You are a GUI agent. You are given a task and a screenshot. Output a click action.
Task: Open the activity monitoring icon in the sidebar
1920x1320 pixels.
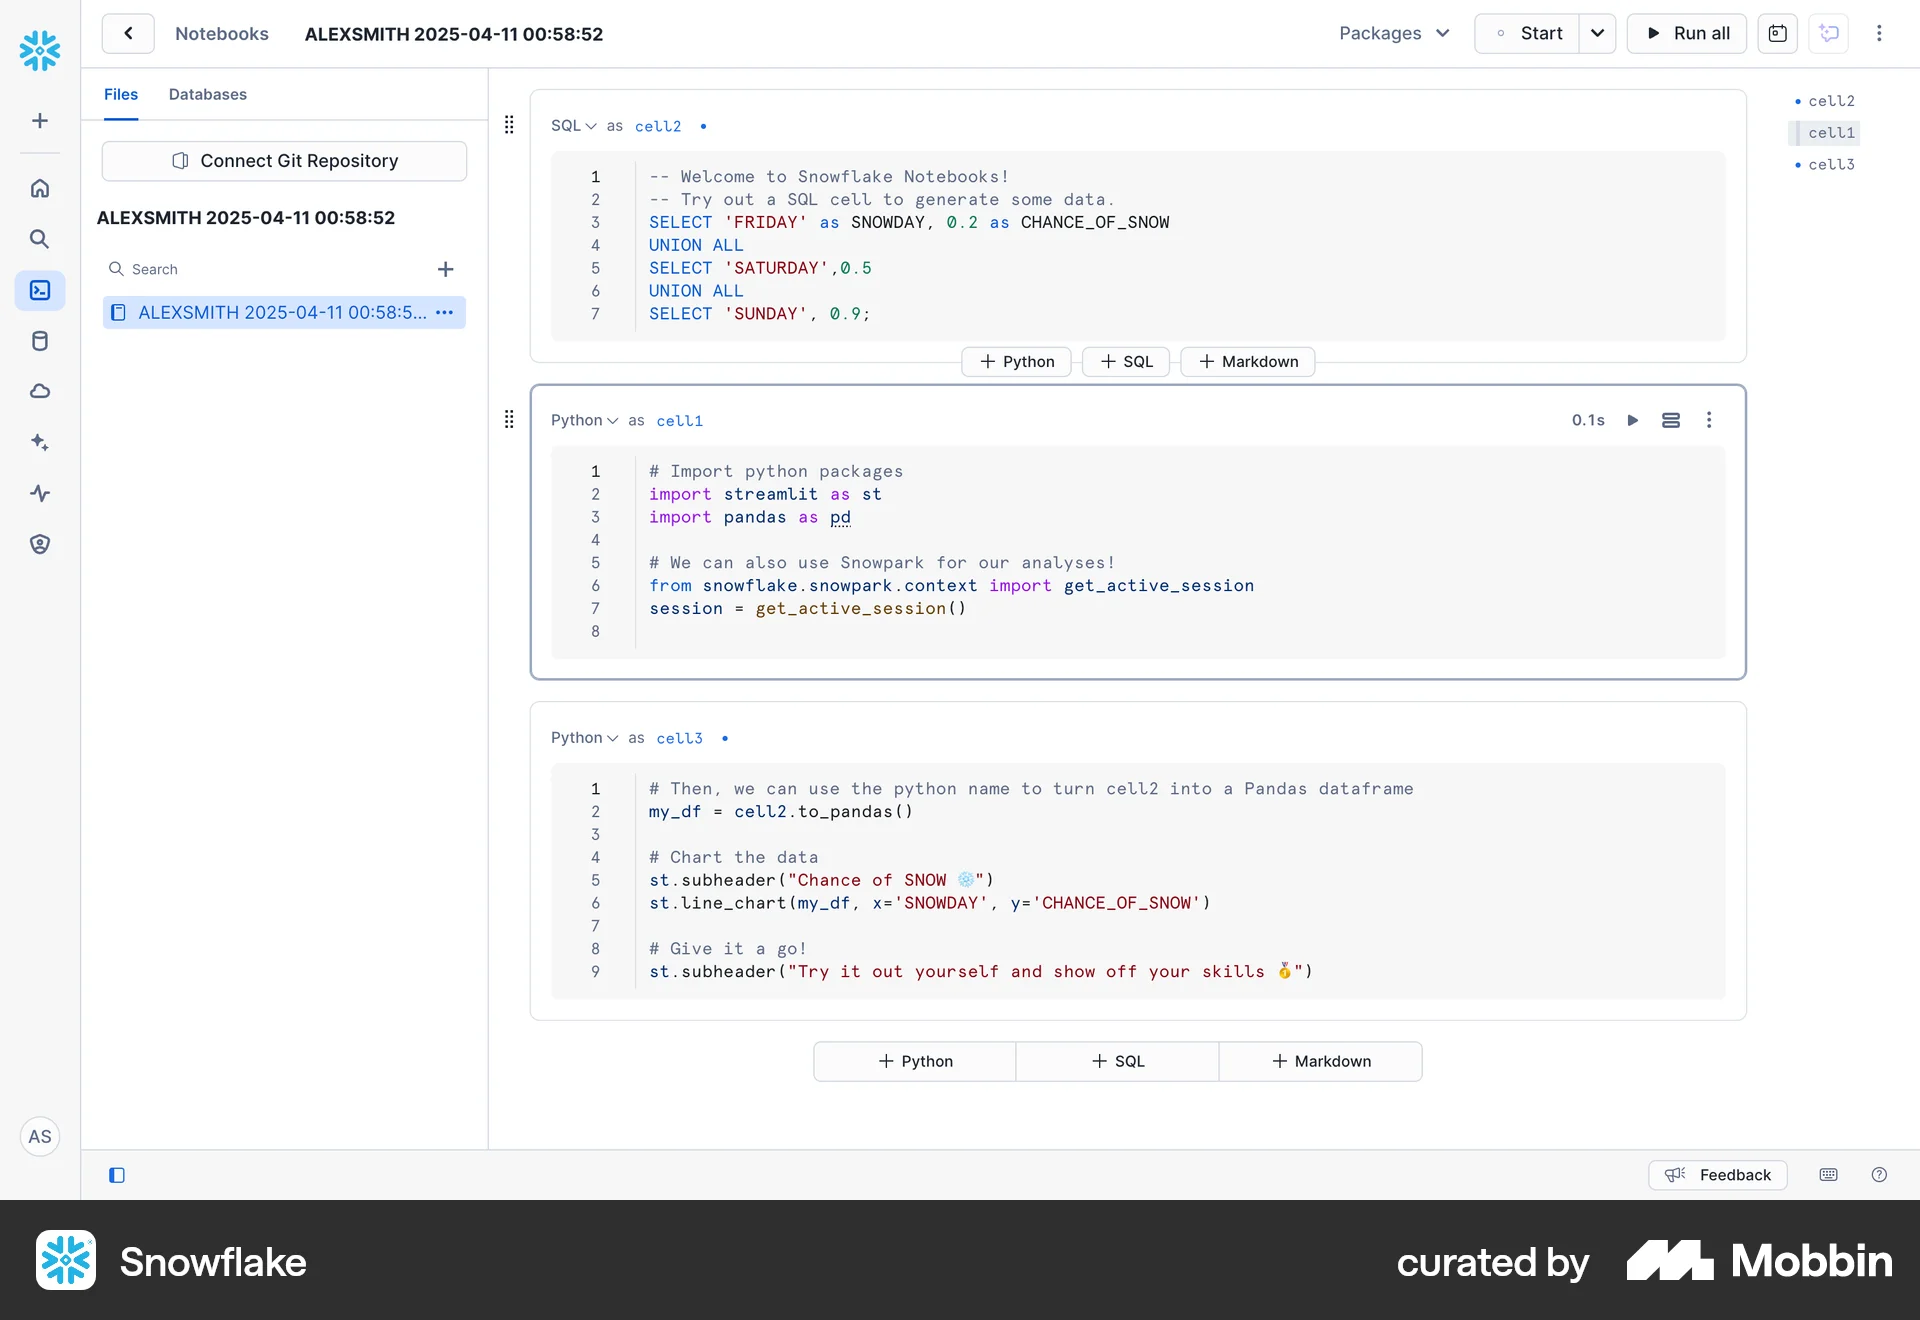40,493
